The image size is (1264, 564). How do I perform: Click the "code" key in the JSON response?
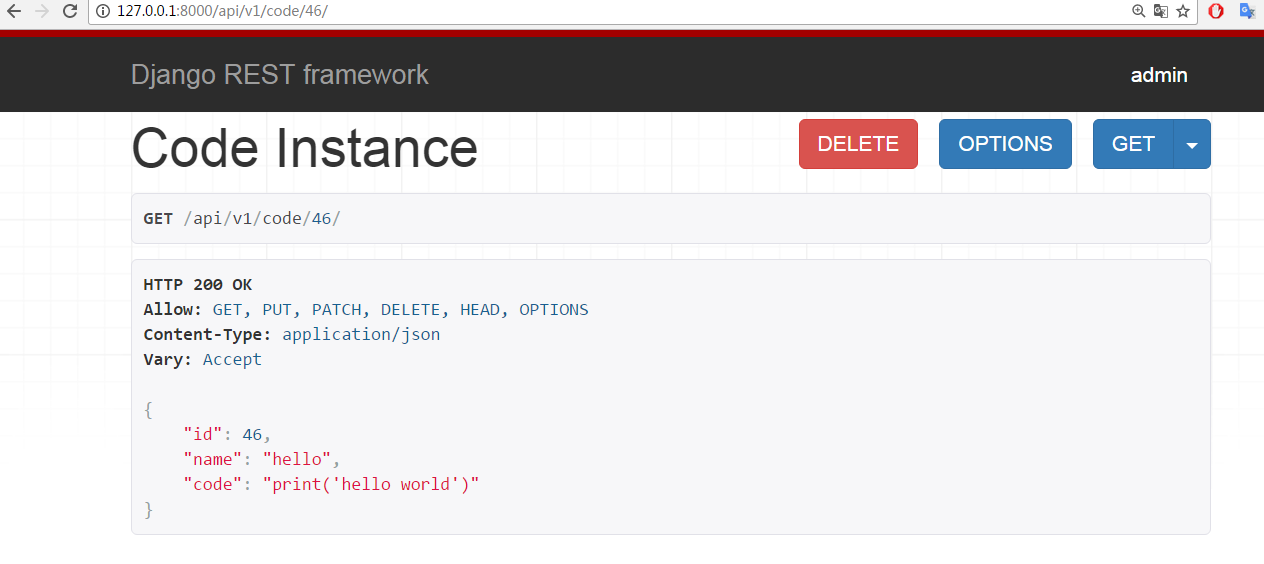[x=213, y=485]
